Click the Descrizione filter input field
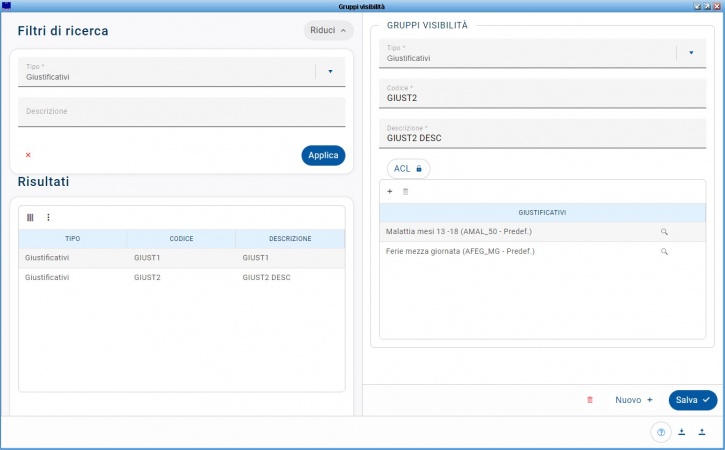Image resolution: width=725 pixels, height=450 pixels. [x=182, y=111]
